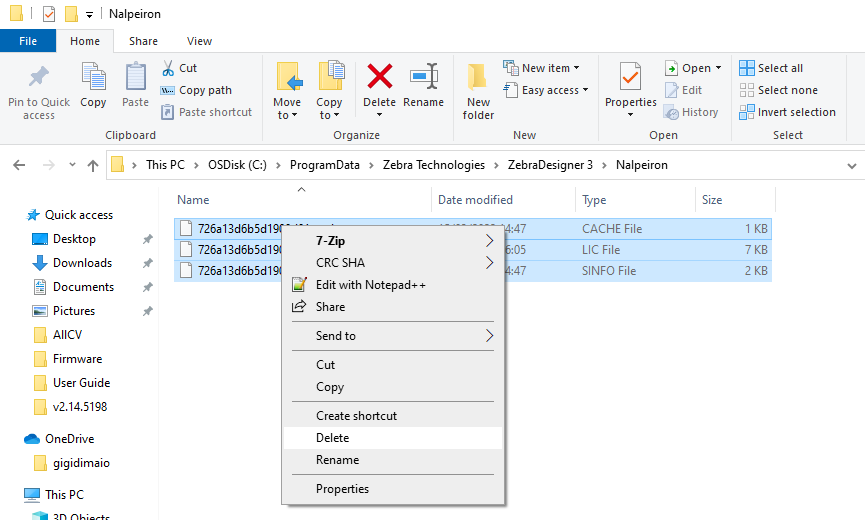The height and width of the screenshot is (520, 865).
Task: Click Select all in the ribbon
Action: click(x=771, y=68)
